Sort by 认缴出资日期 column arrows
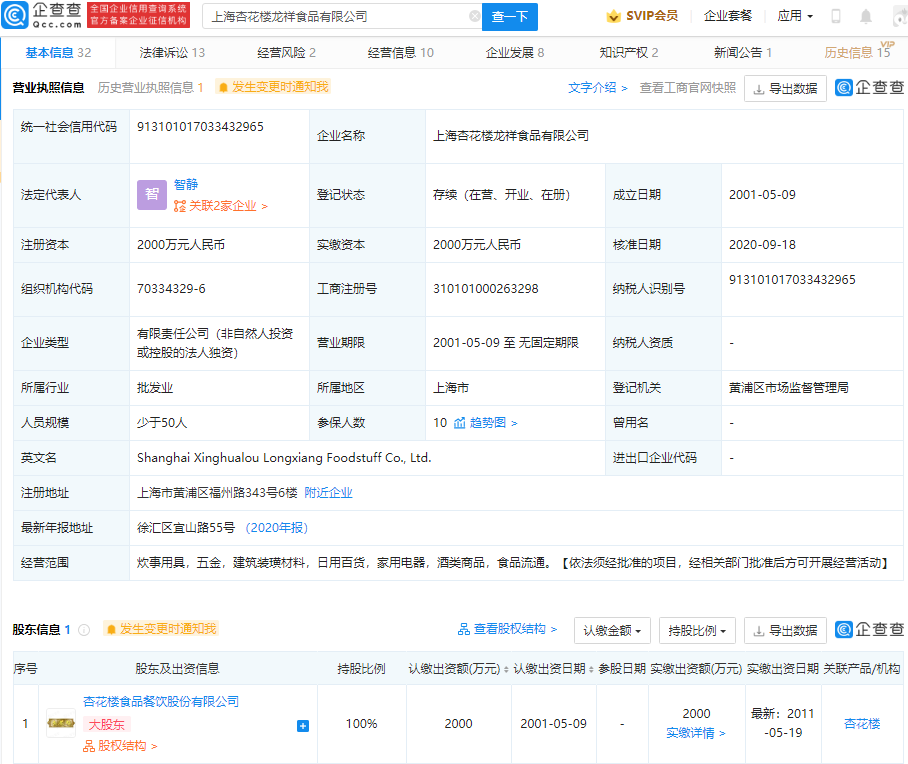 point(591,670)
